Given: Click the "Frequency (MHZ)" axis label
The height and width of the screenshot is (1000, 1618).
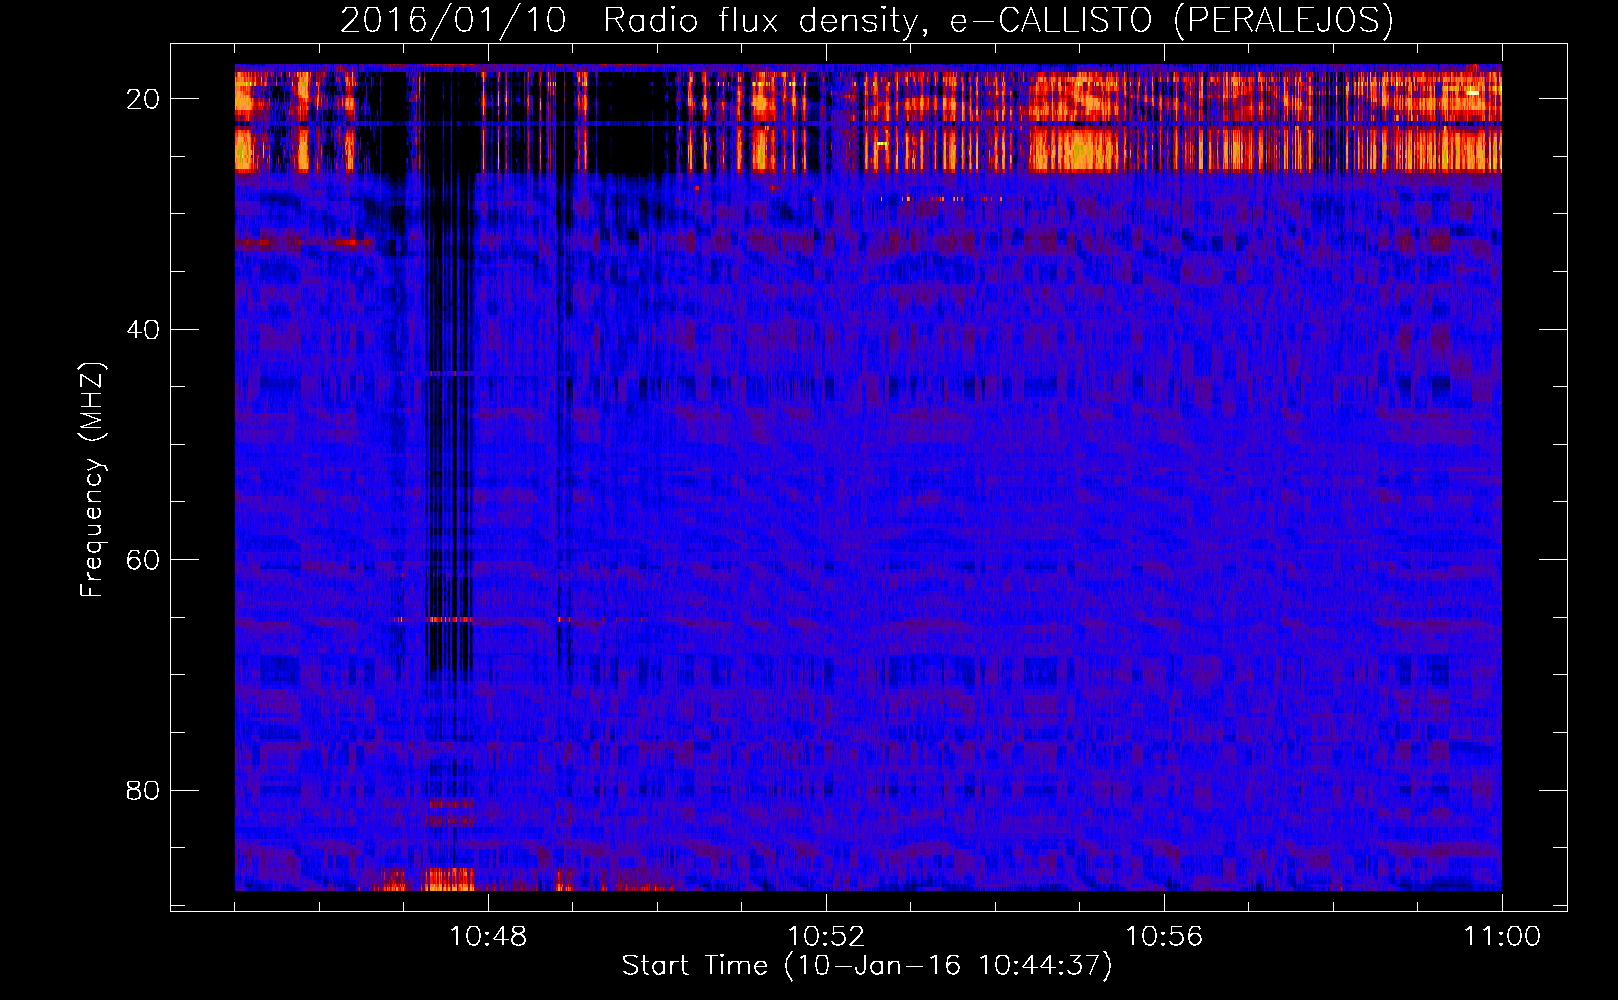Looking at the screenshot, I should 92,480.
